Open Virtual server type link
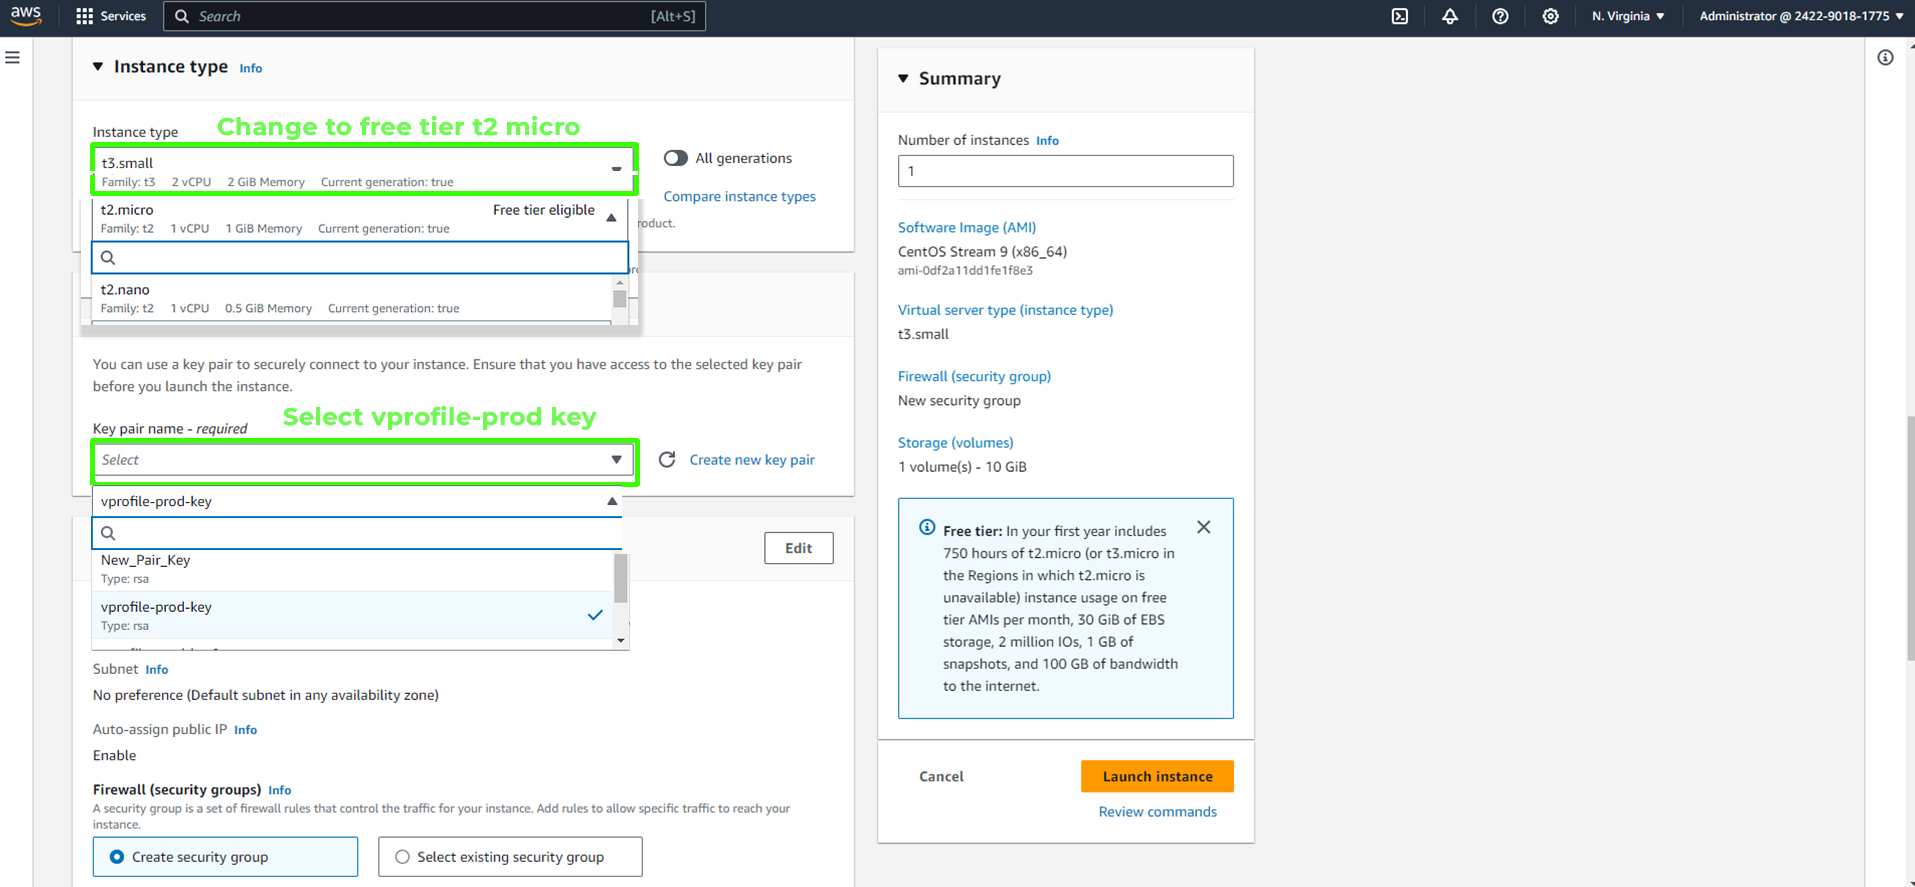Screen dimensions: 1915x887 pos(1005,310)
